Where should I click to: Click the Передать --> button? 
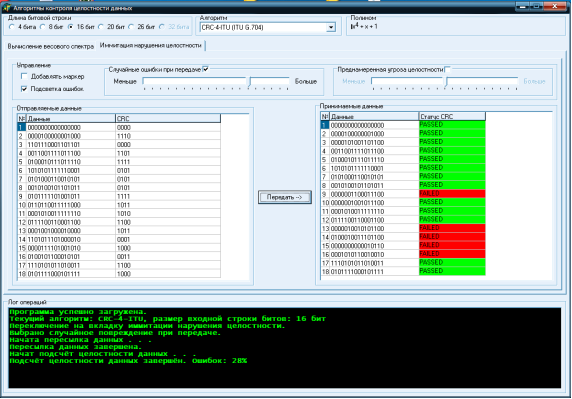(285, 197)
